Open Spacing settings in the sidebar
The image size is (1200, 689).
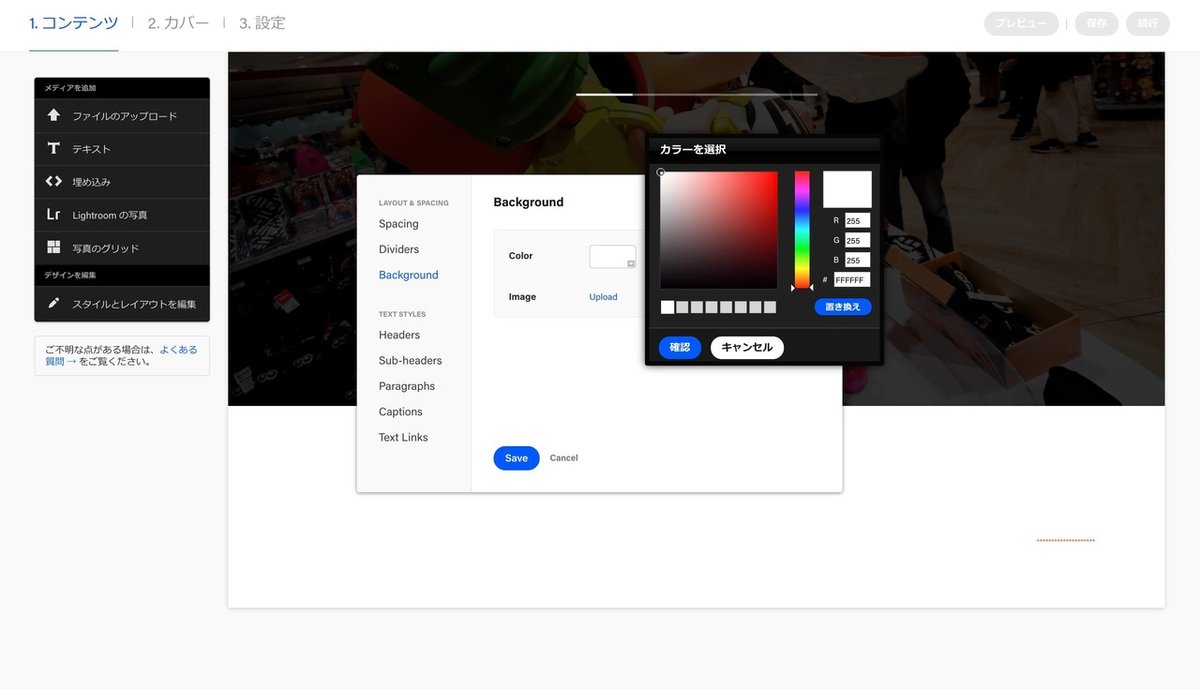[398, 224]
